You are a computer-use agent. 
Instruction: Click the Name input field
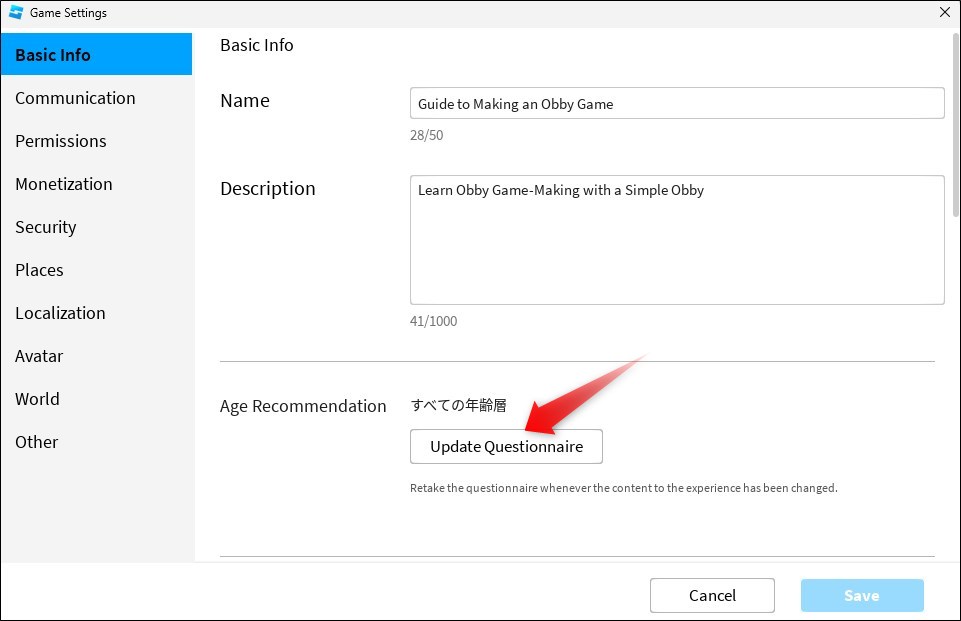677,103
